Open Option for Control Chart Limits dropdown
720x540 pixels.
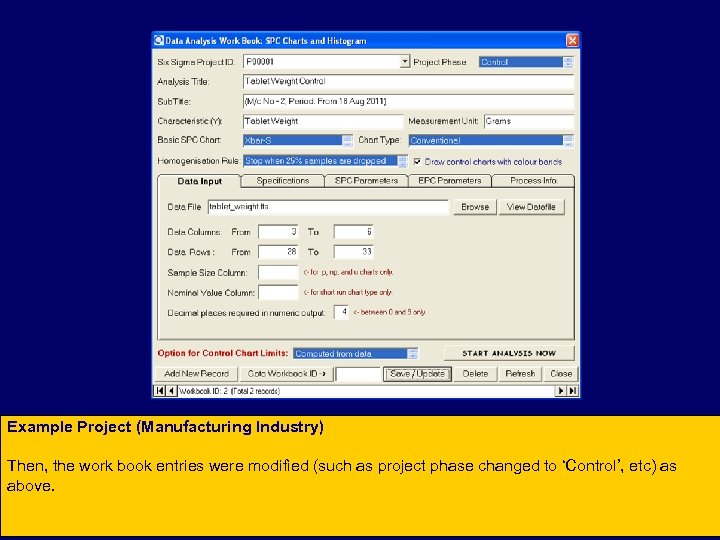point(412,354)
